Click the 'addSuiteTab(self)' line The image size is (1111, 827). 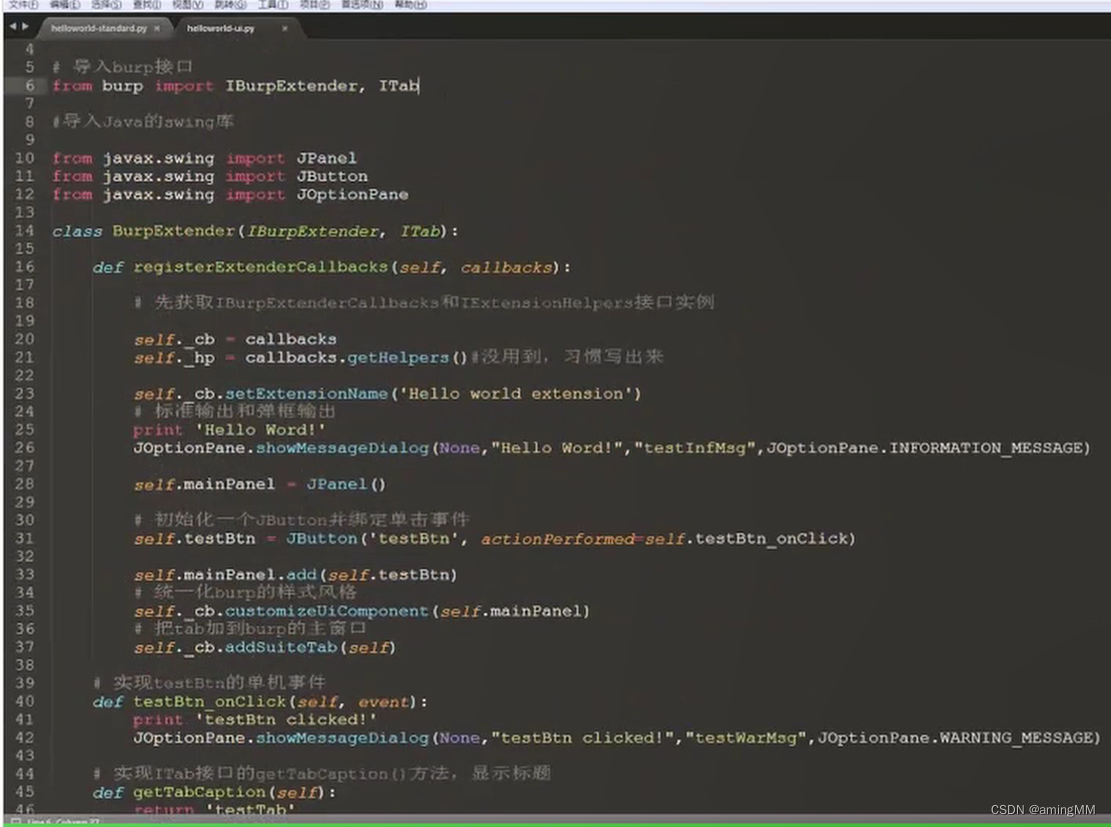[x=264, y=647]
